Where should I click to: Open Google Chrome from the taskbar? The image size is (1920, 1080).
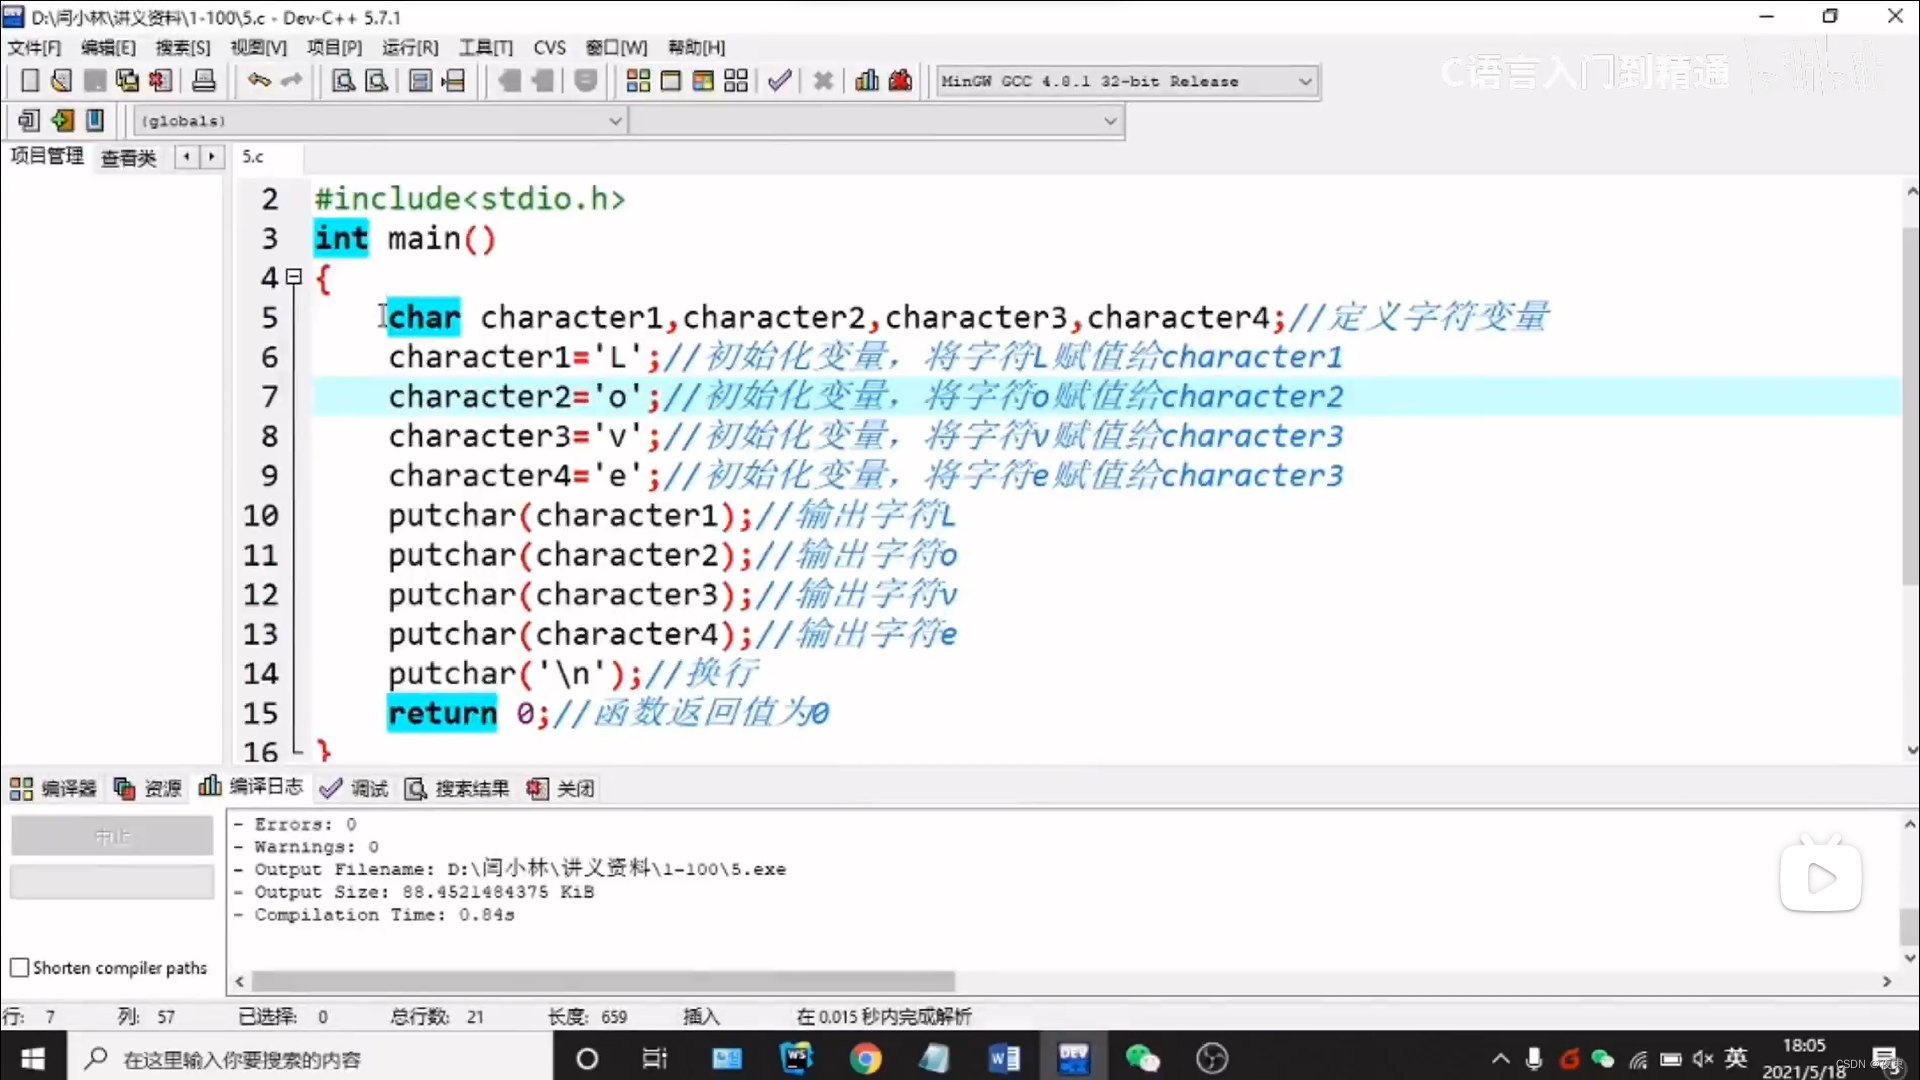point(866,1058)
